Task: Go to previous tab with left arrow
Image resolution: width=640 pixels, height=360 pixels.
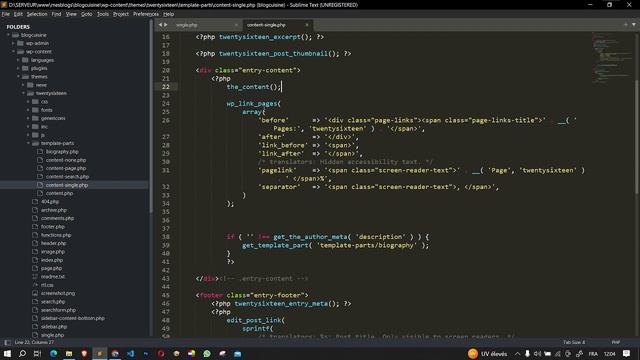Action: coord(160,25)
